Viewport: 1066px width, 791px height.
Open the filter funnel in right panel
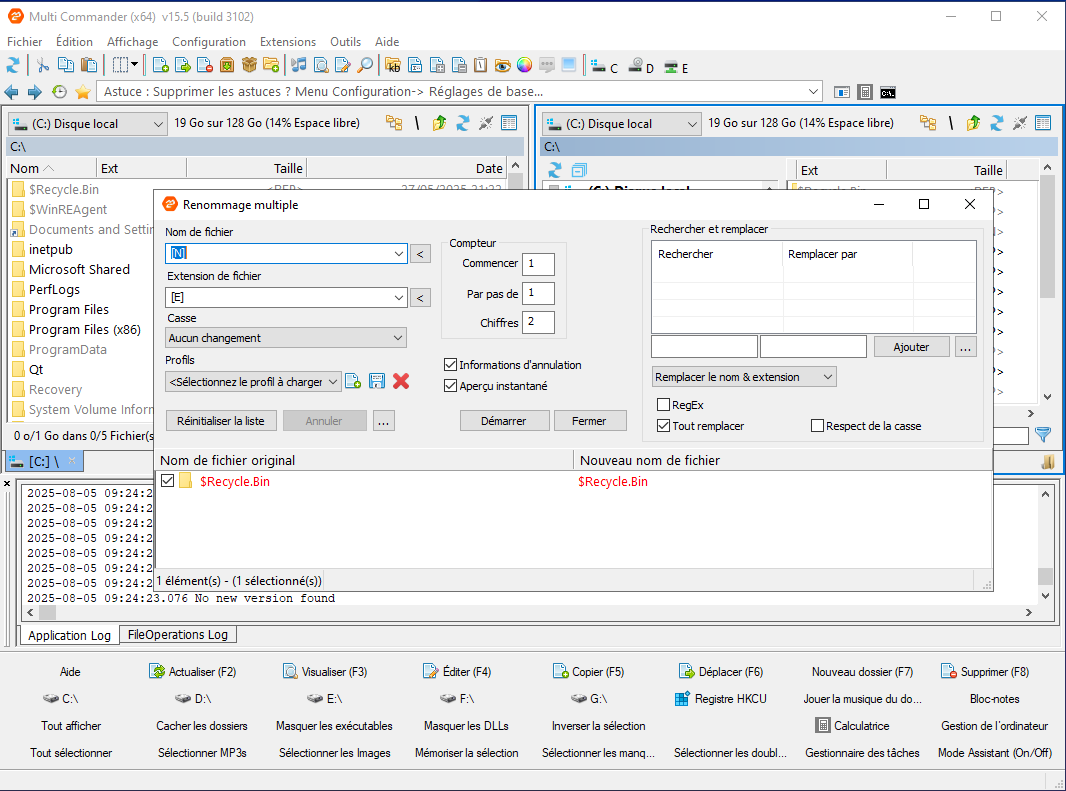coord(1043,435)
